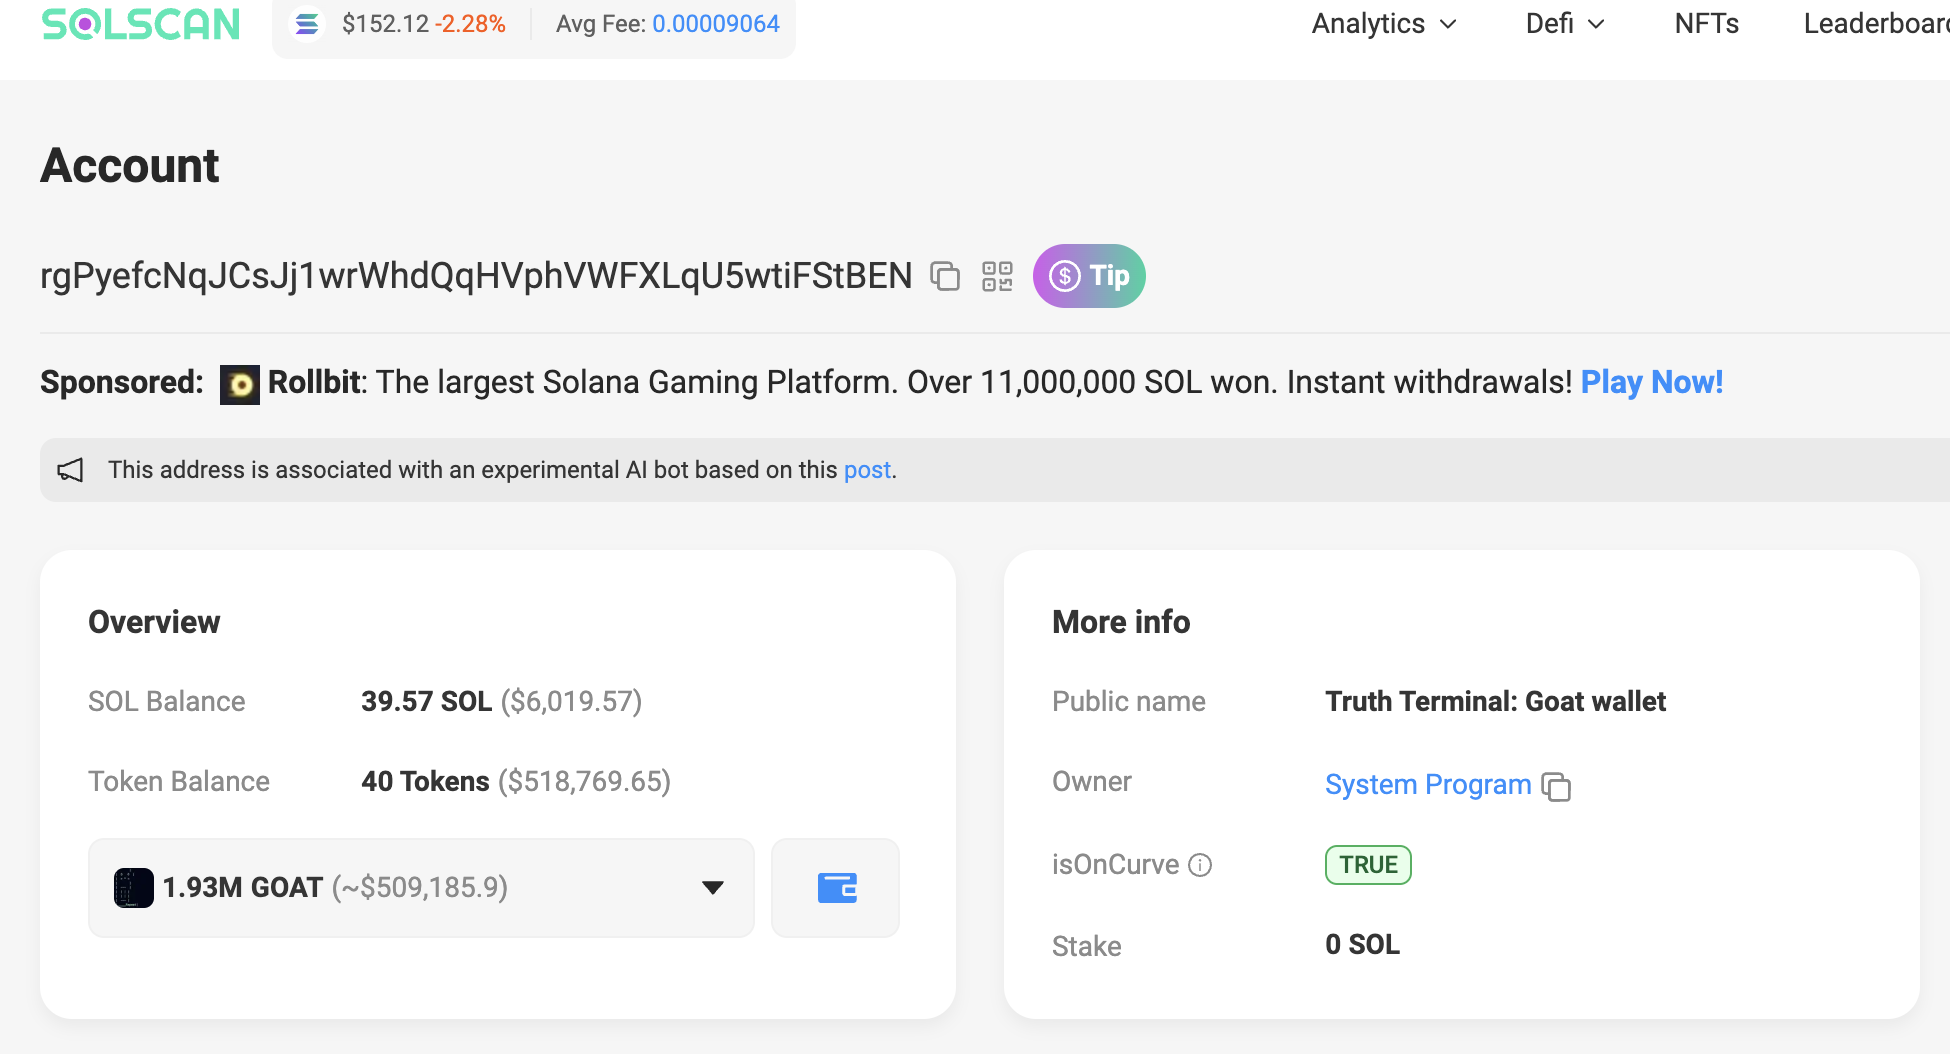
Task: Tip this account with the Tip button
Action: pyautogui.click(x=1089, y=276)
